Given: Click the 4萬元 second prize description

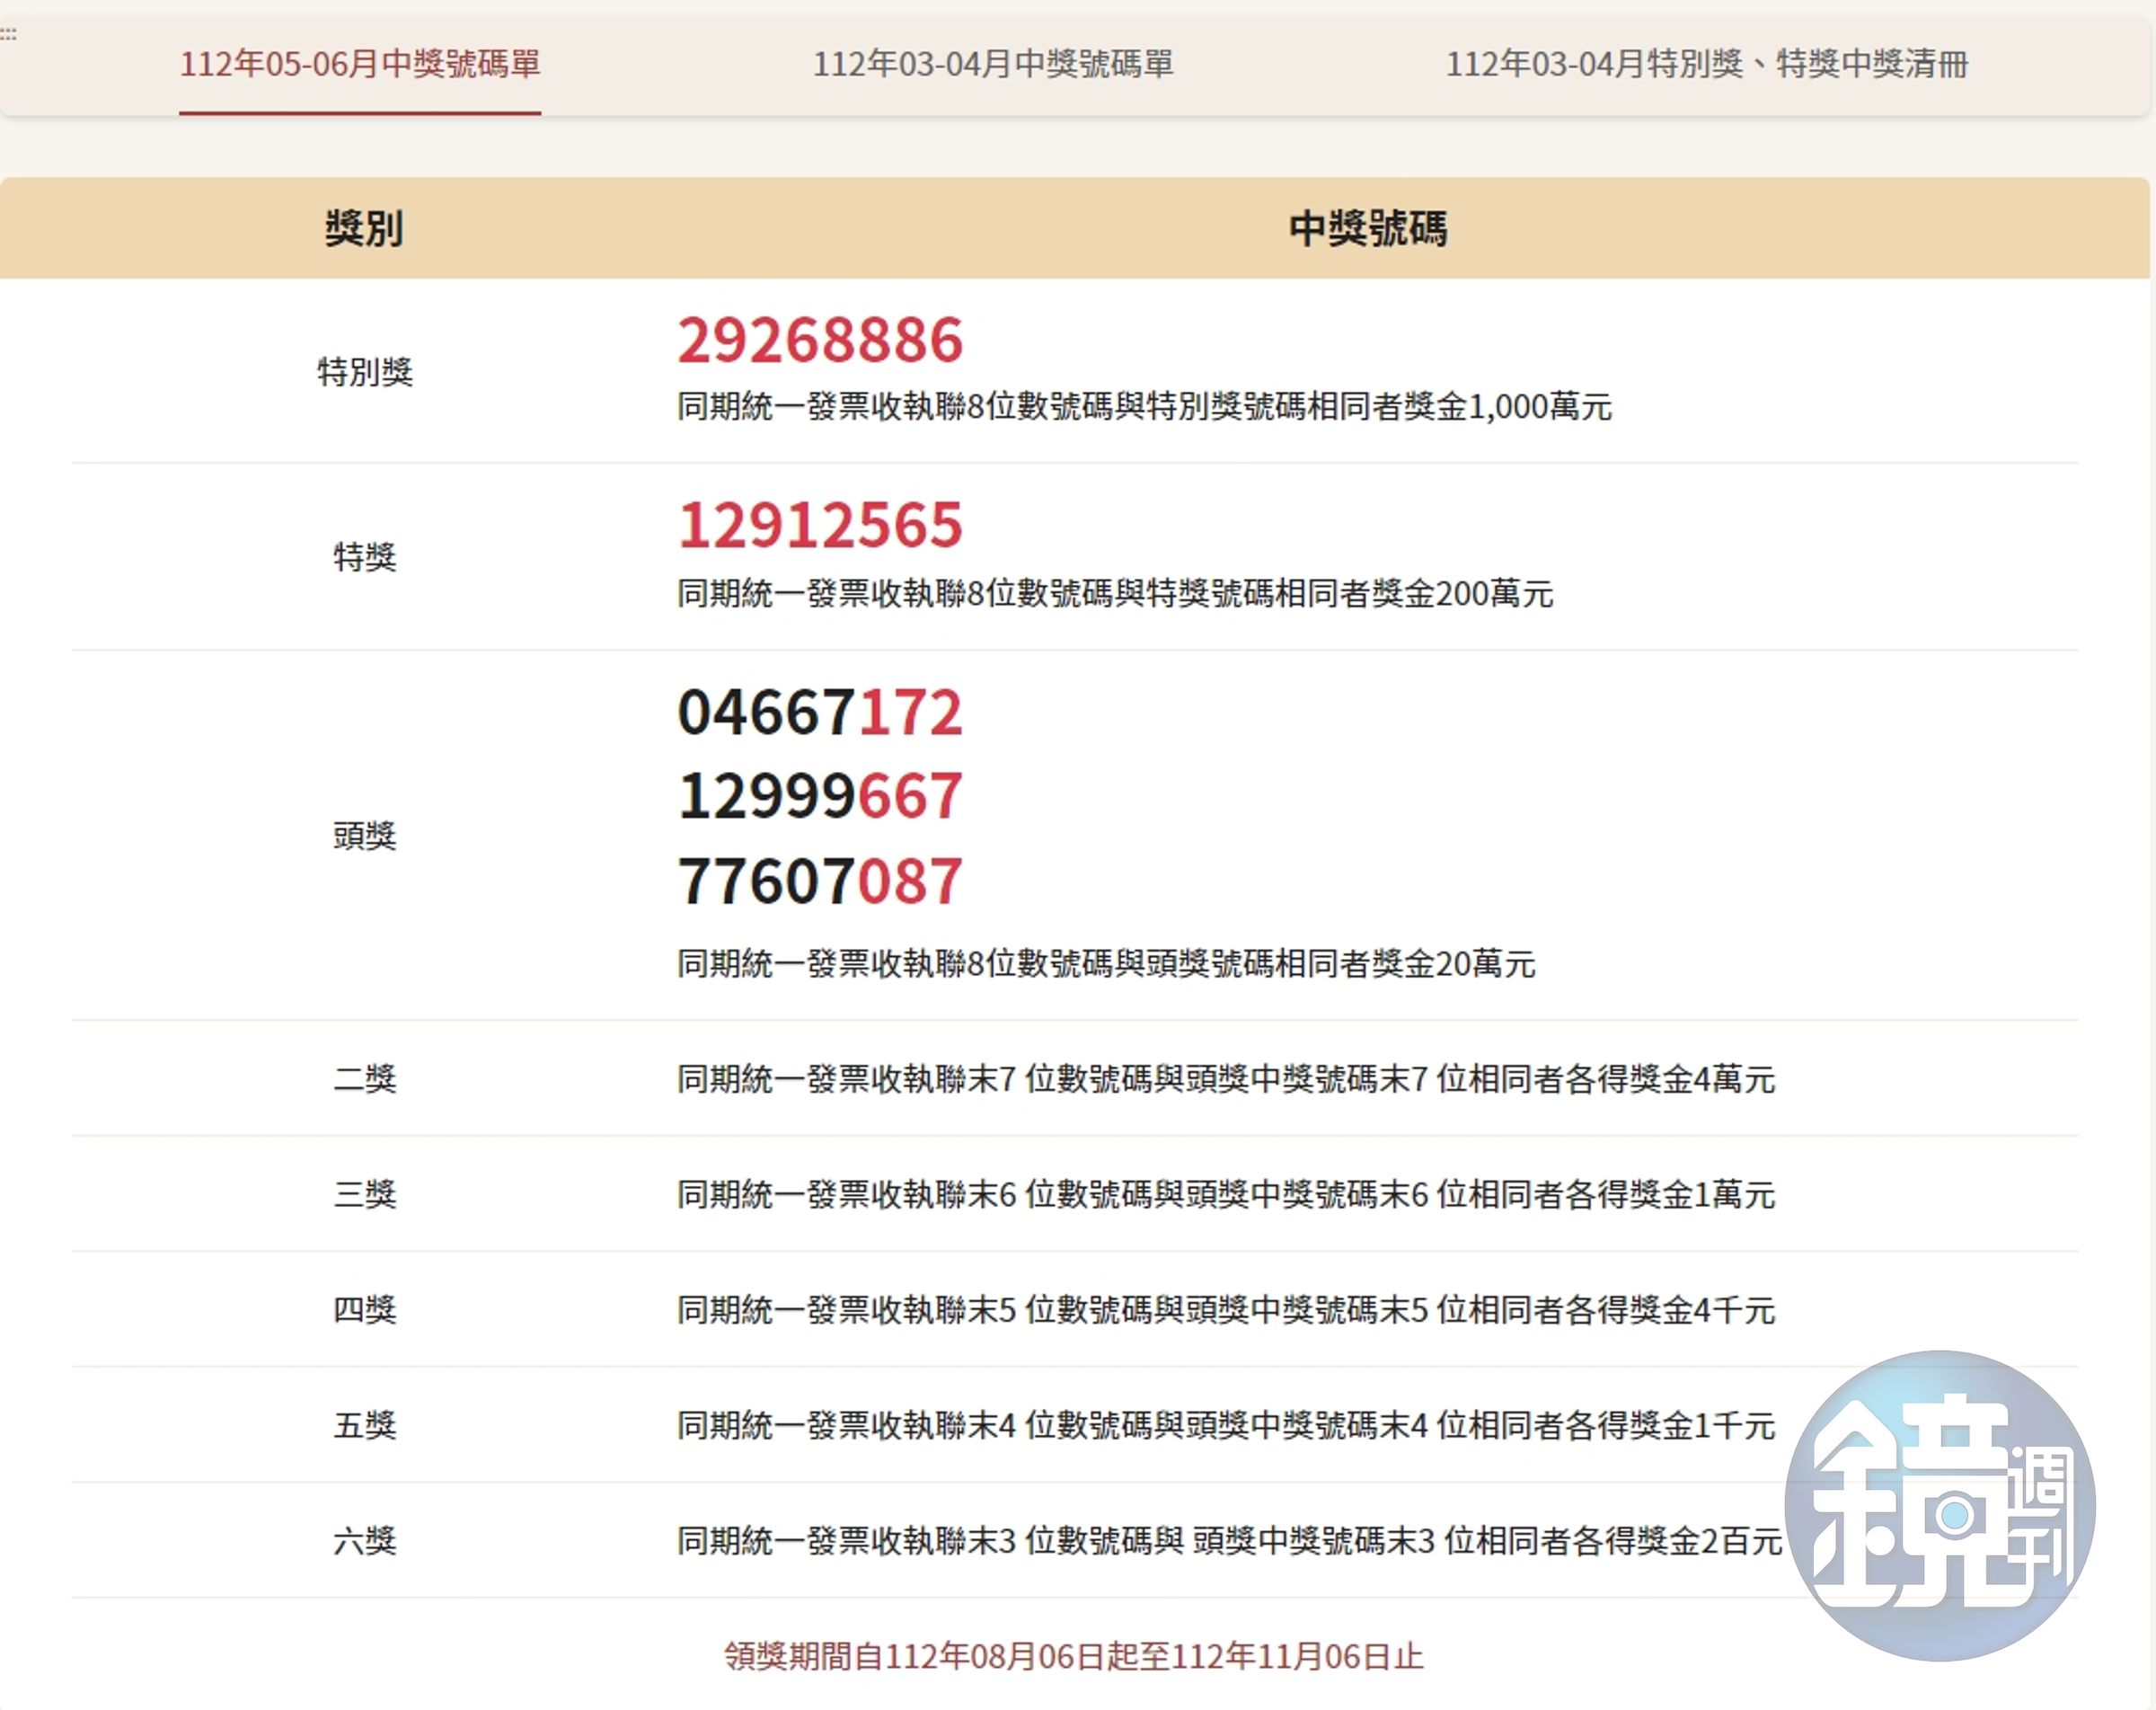Looking at the screenshot, I should (1226, 1079).
